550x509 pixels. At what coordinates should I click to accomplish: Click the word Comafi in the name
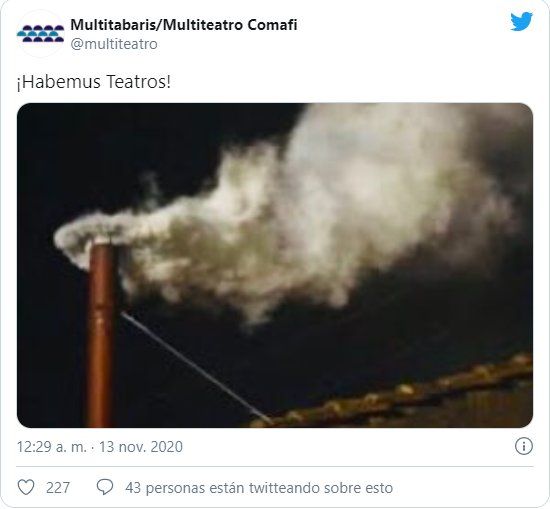[272, 25]
